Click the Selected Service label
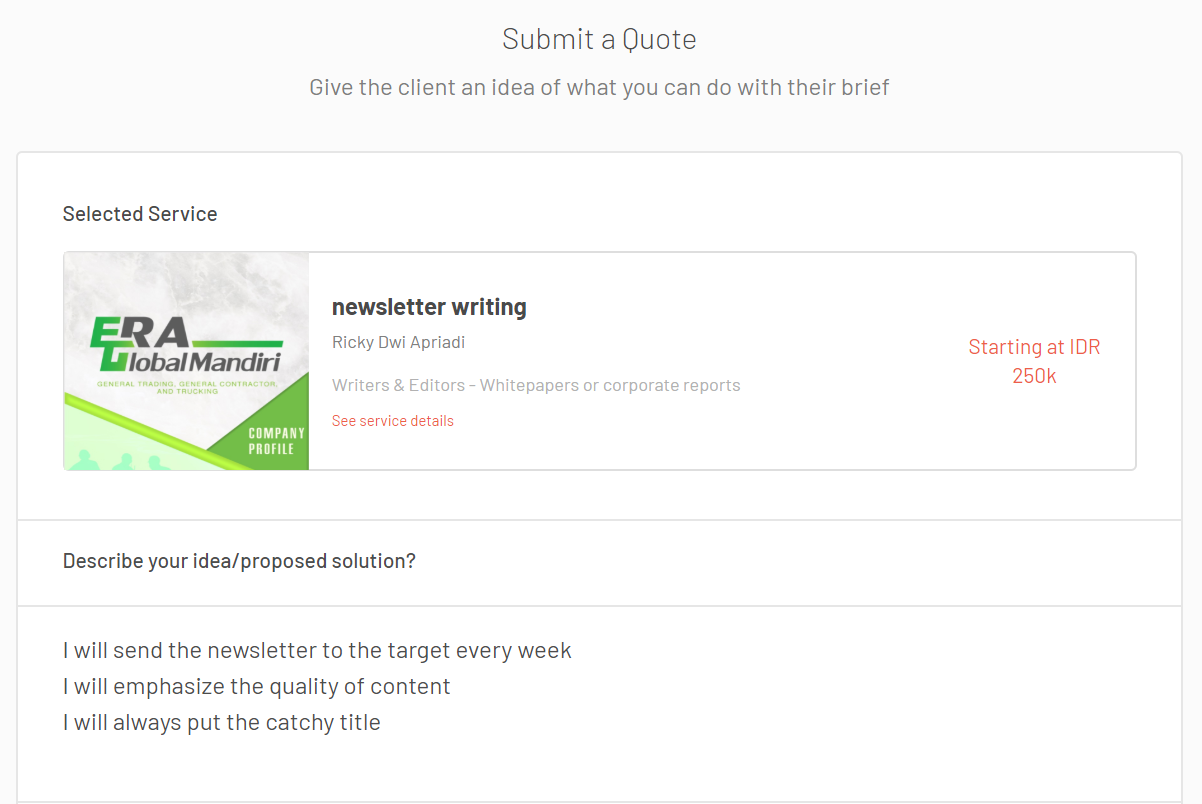 tap(140, 214)
